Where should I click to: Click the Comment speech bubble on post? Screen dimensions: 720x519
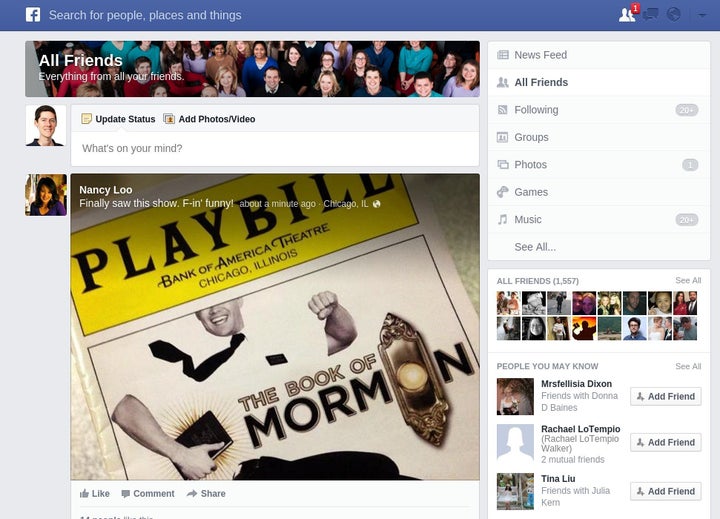148,494
